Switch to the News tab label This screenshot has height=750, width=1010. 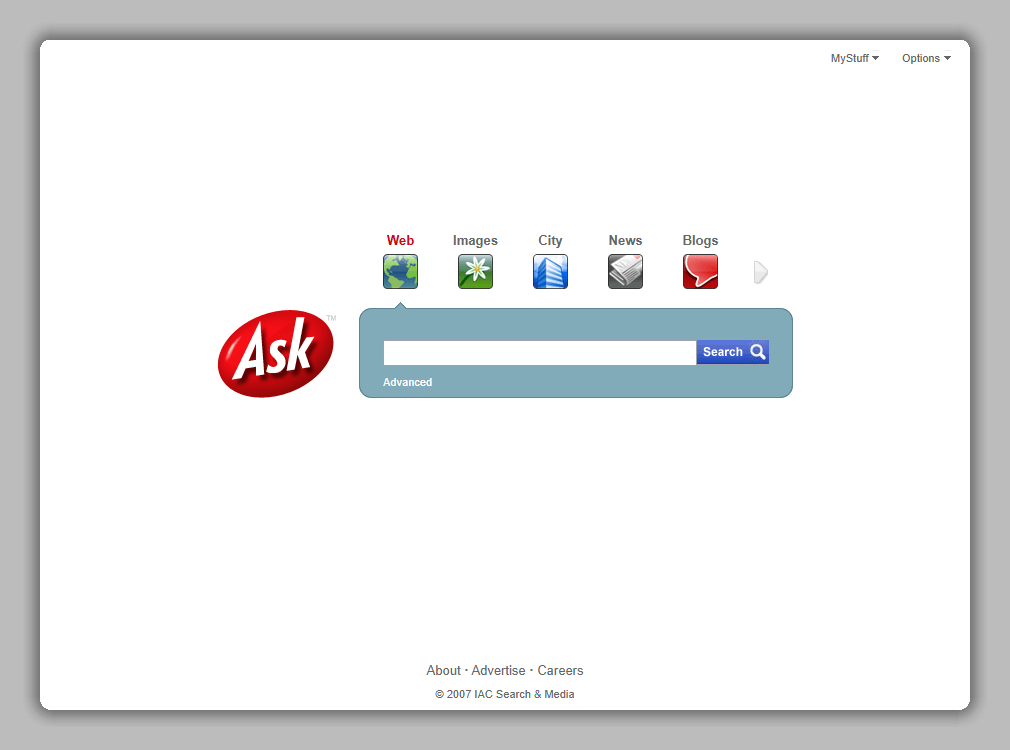click(625, 240)
